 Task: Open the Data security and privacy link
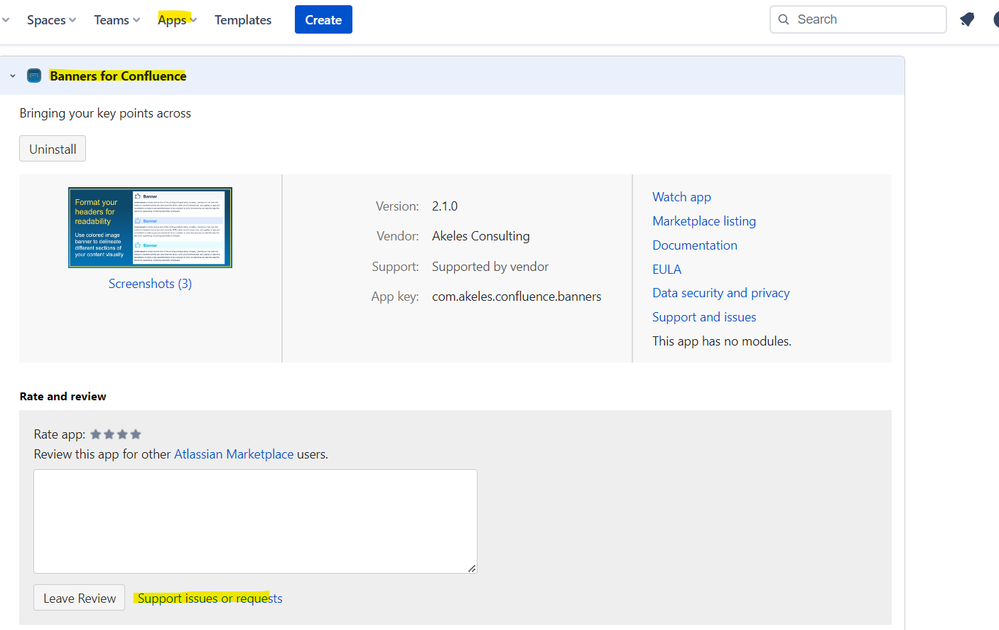[721, 293]
